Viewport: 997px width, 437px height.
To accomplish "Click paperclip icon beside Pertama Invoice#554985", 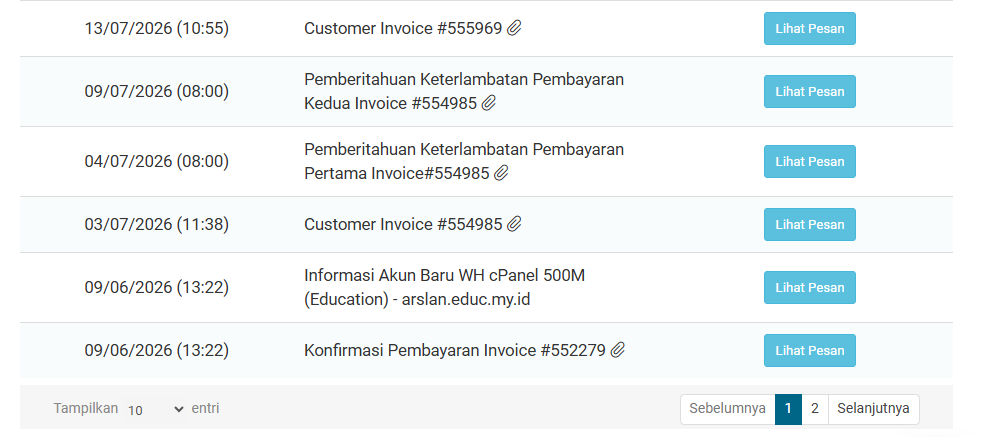I will pos(502,173).
